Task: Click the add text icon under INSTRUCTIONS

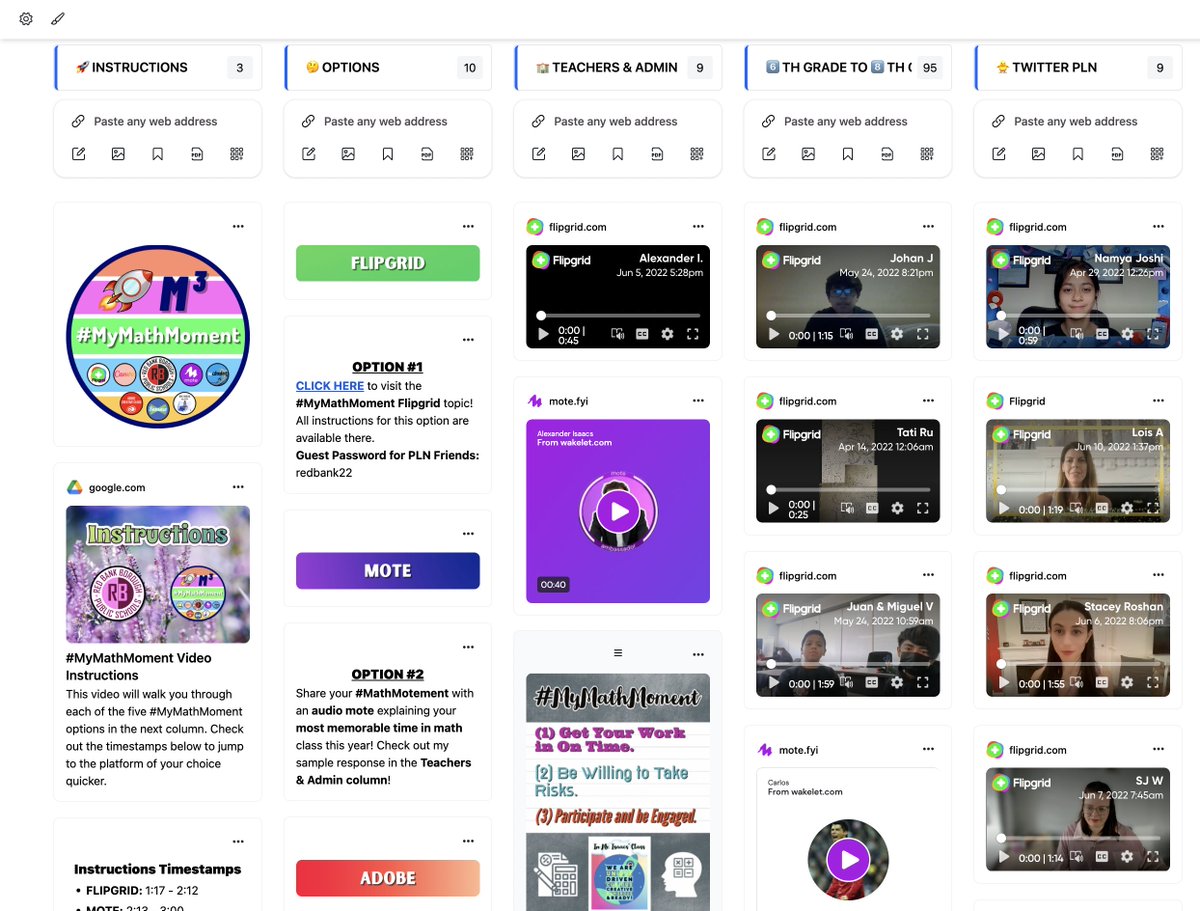Action: (78, 154)
